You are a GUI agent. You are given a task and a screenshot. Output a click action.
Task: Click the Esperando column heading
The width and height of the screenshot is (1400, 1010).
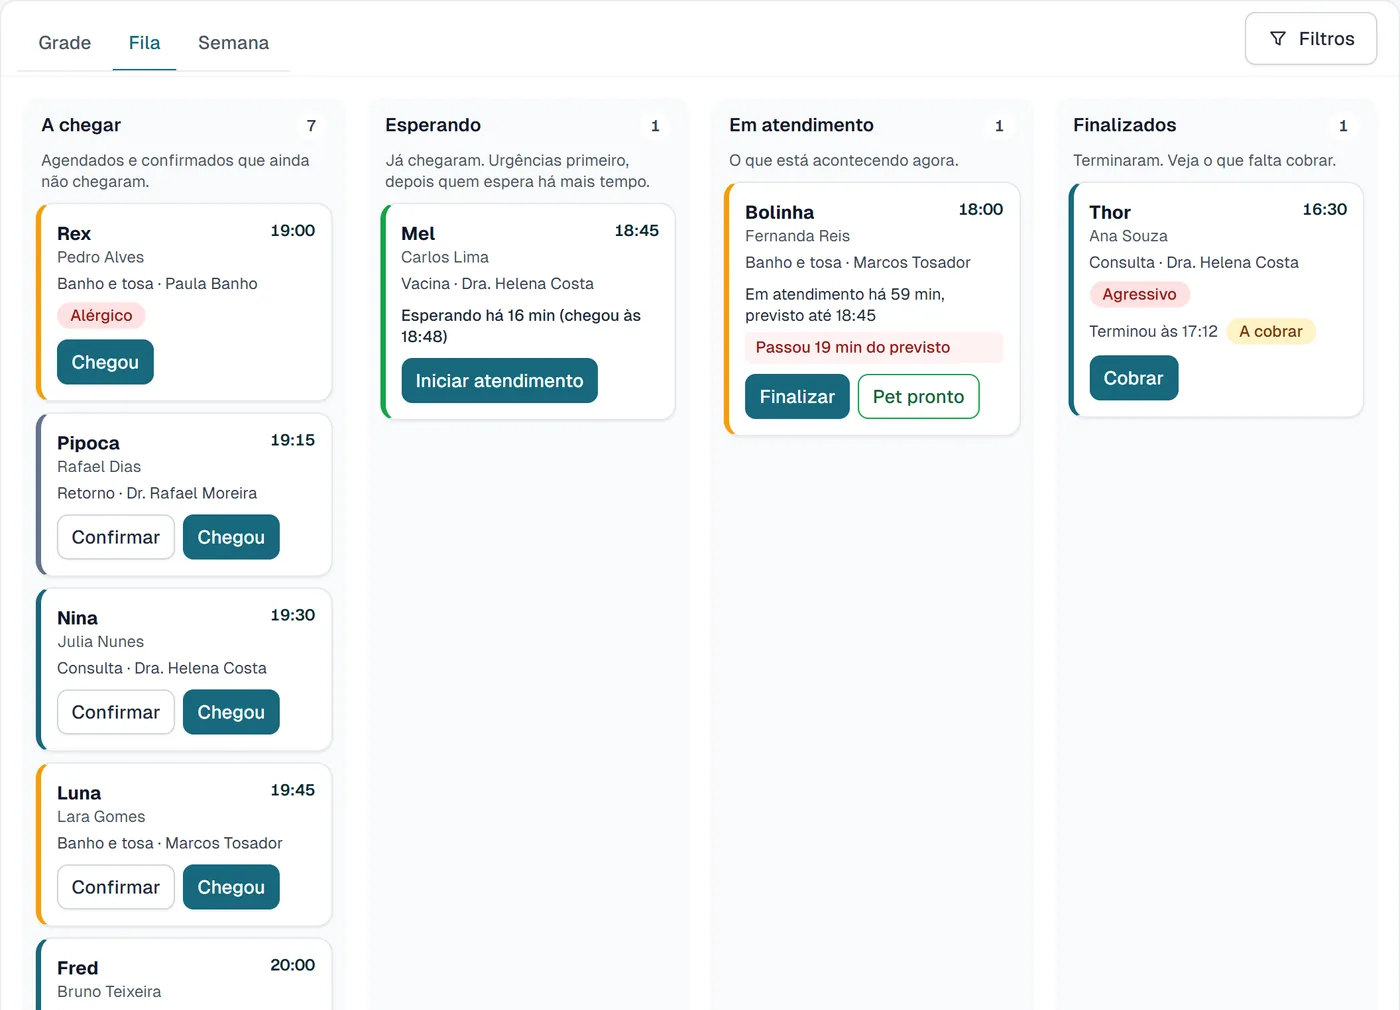(x=433, y=125)
